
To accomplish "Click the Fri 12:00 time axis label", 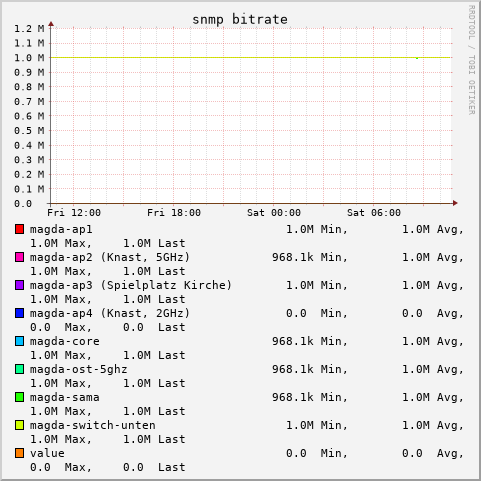I will (74, 213).
